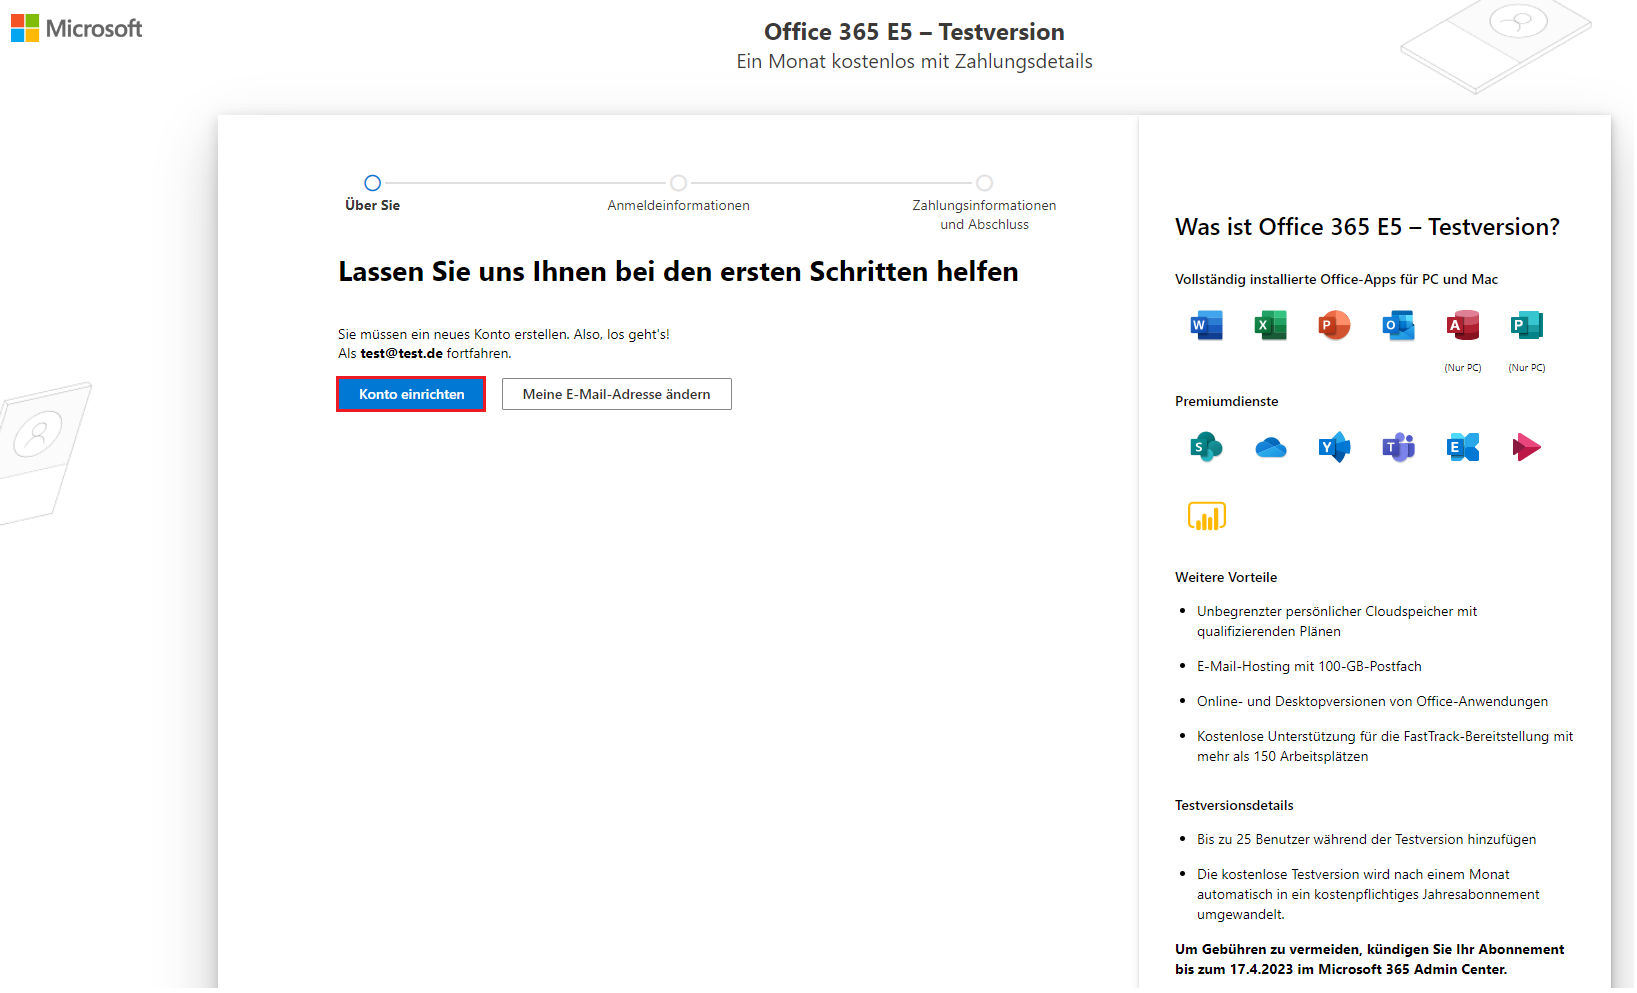This screenshot has width=1637, height=993.
Task: Click the Word app icon
Action: 1206,326
